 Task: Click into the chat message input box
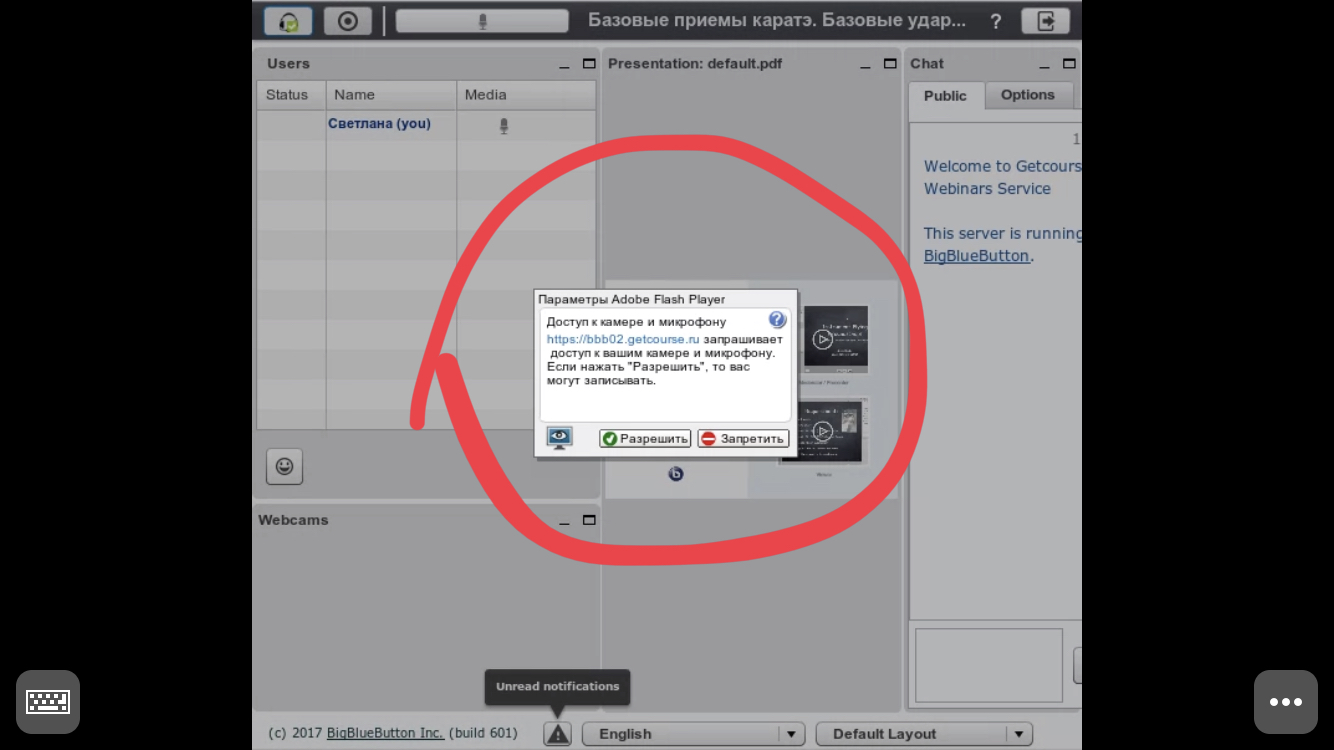(988, 665)
